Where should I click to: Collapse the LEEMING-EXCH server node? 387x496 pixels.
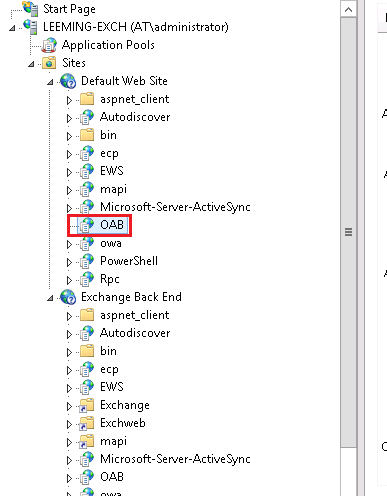point(12,28)
